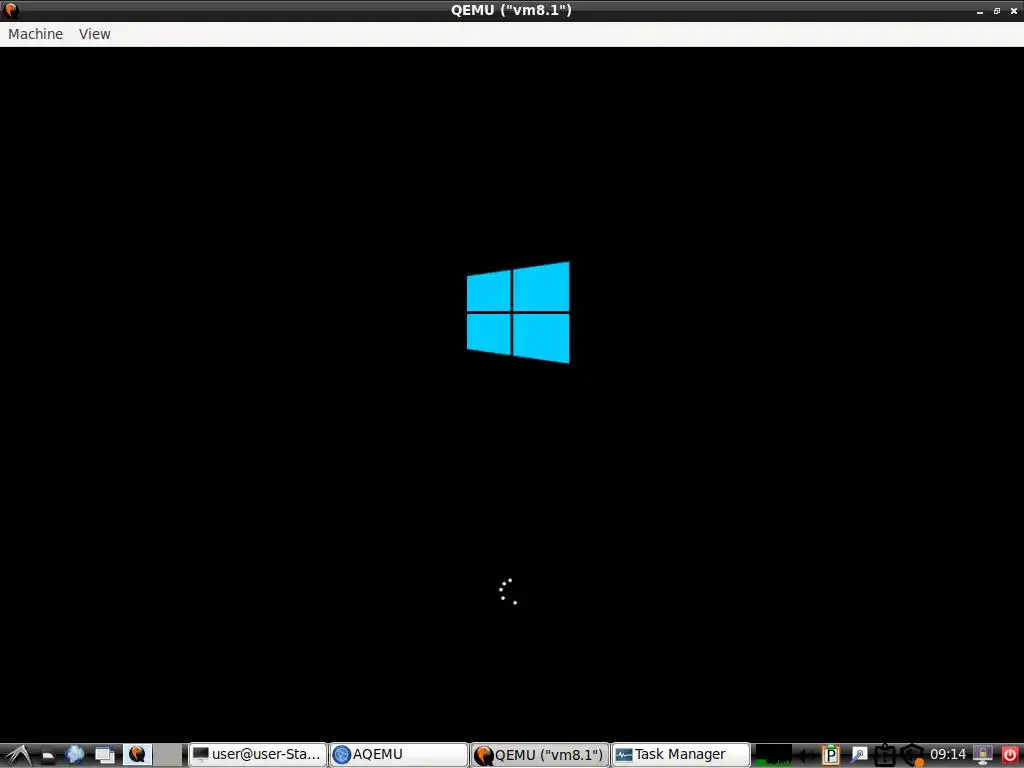1024x768 pixels.
Task: Click the network arrows tray icon
Action: click(807, 756)
